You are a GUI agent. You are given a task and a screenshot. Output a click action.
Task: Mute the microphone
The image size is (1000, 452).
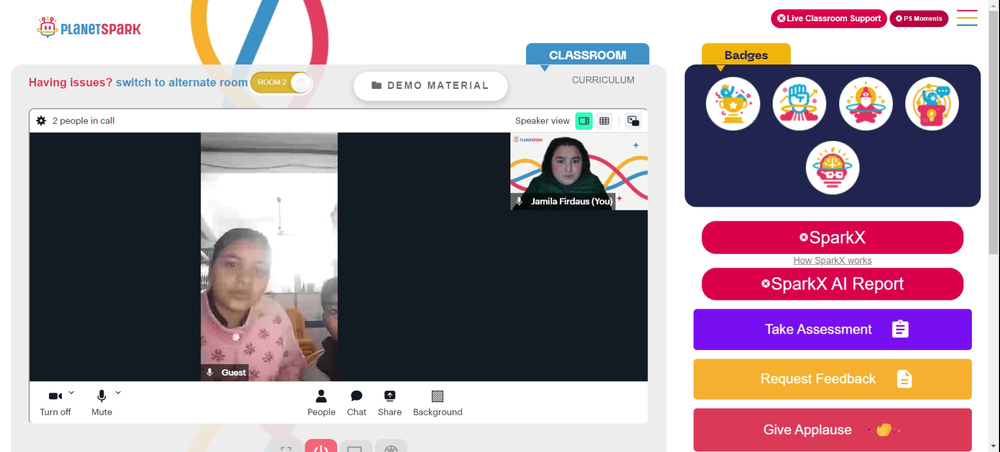pyautogui.click(x=101, y=403)
